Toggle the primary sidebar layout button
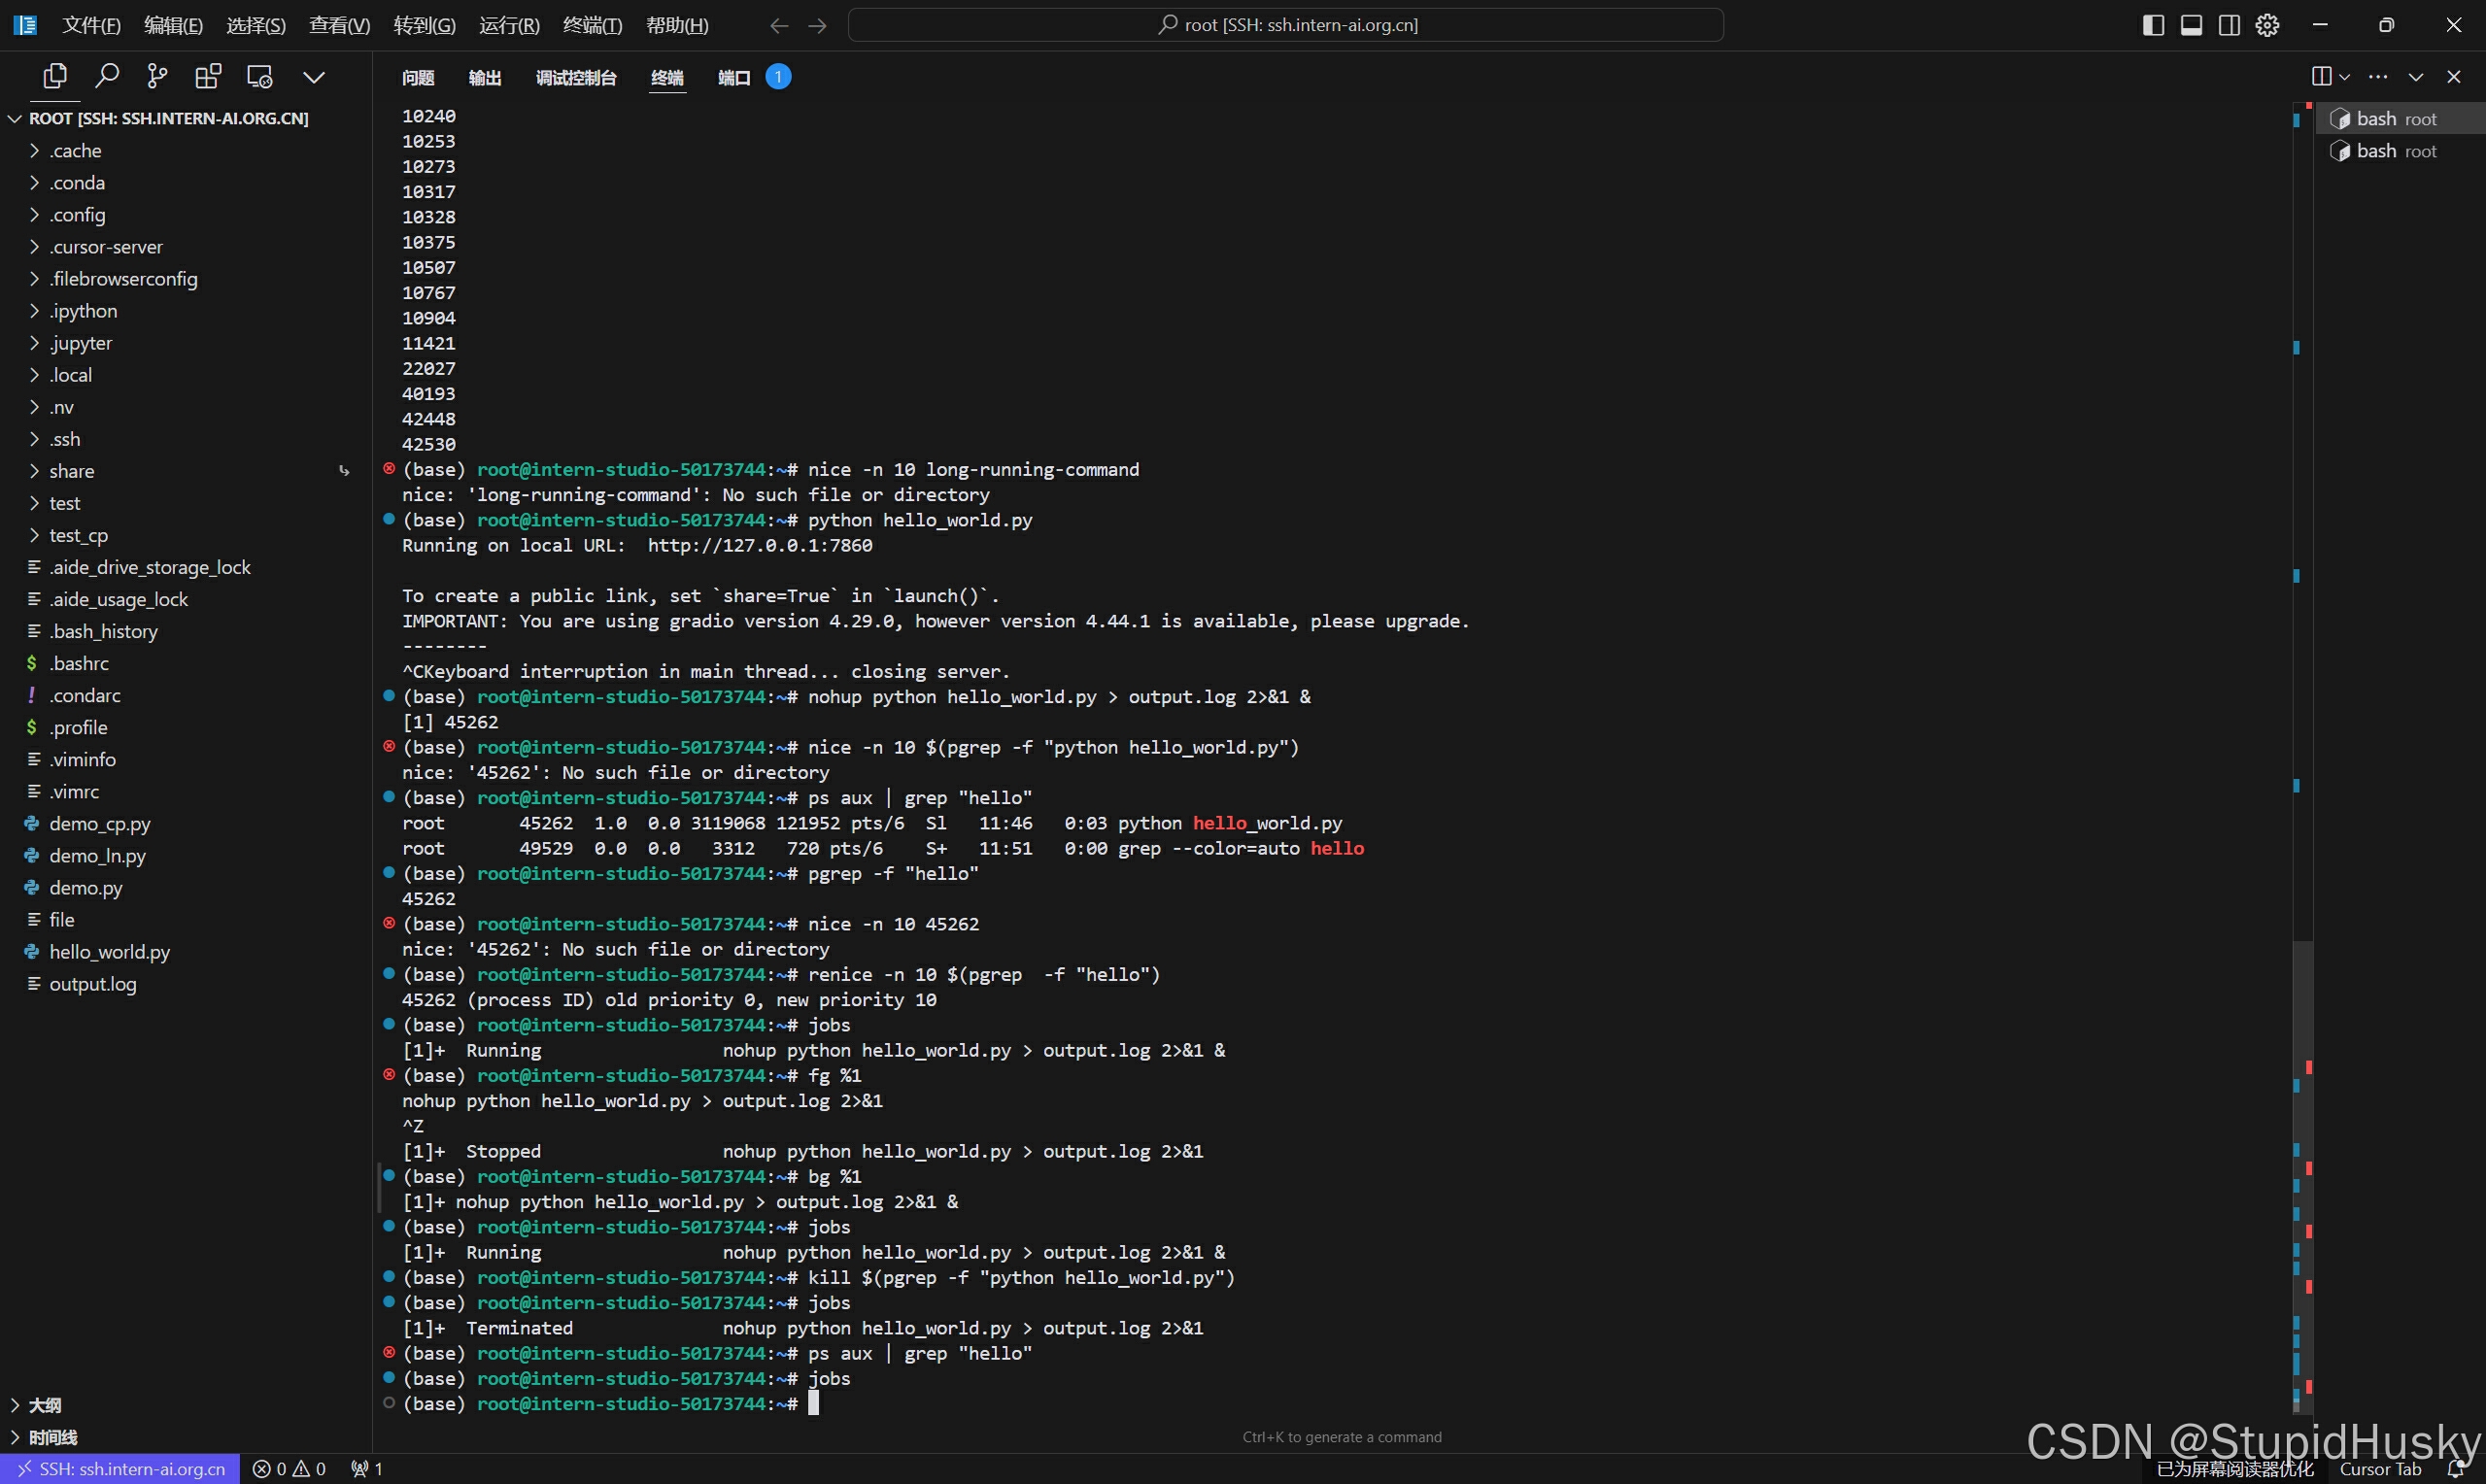The height and width of the screenshot is (1484, 2486). pos(2154,25)
